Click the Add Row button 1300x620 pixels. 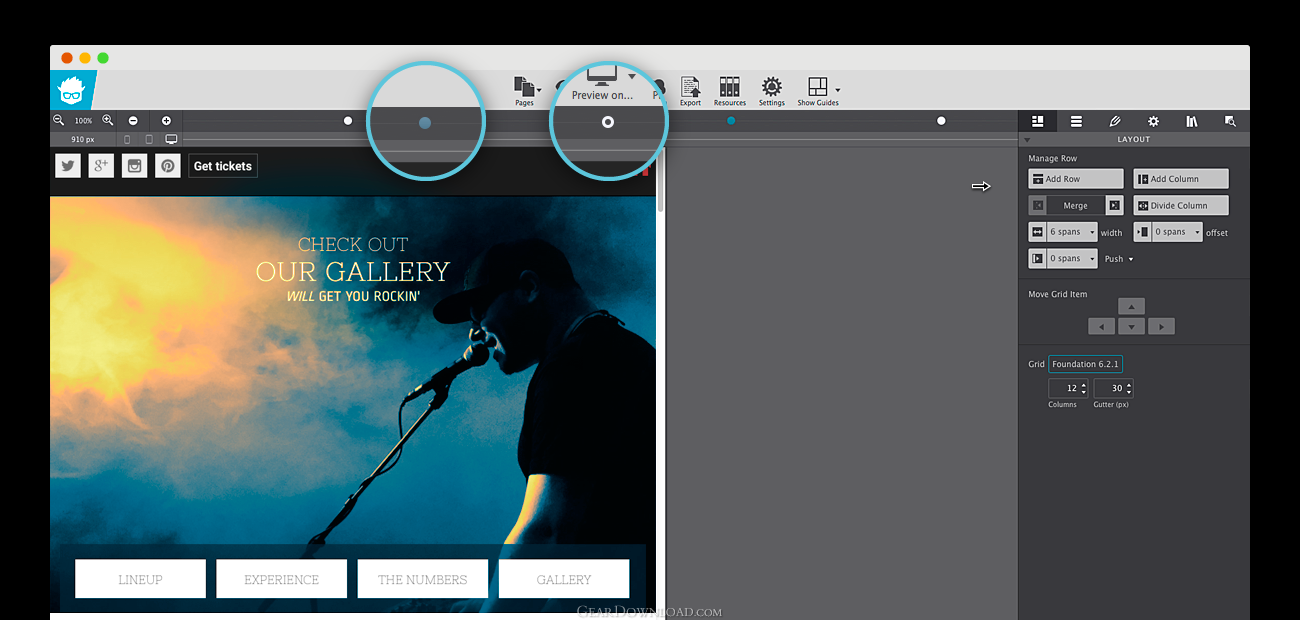click(x=1076, y=179)
